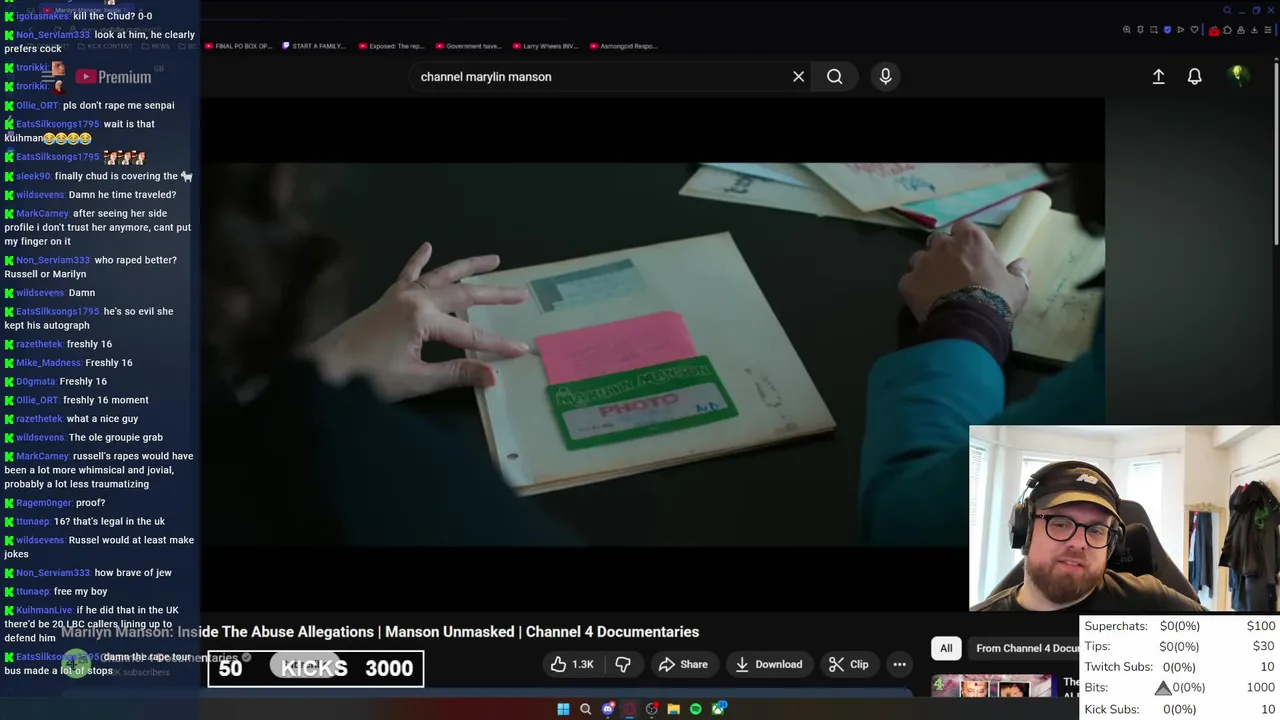Dislike the video with thumbs down
The height and width of the screenshot is (720, 1280).
[622, 664]
